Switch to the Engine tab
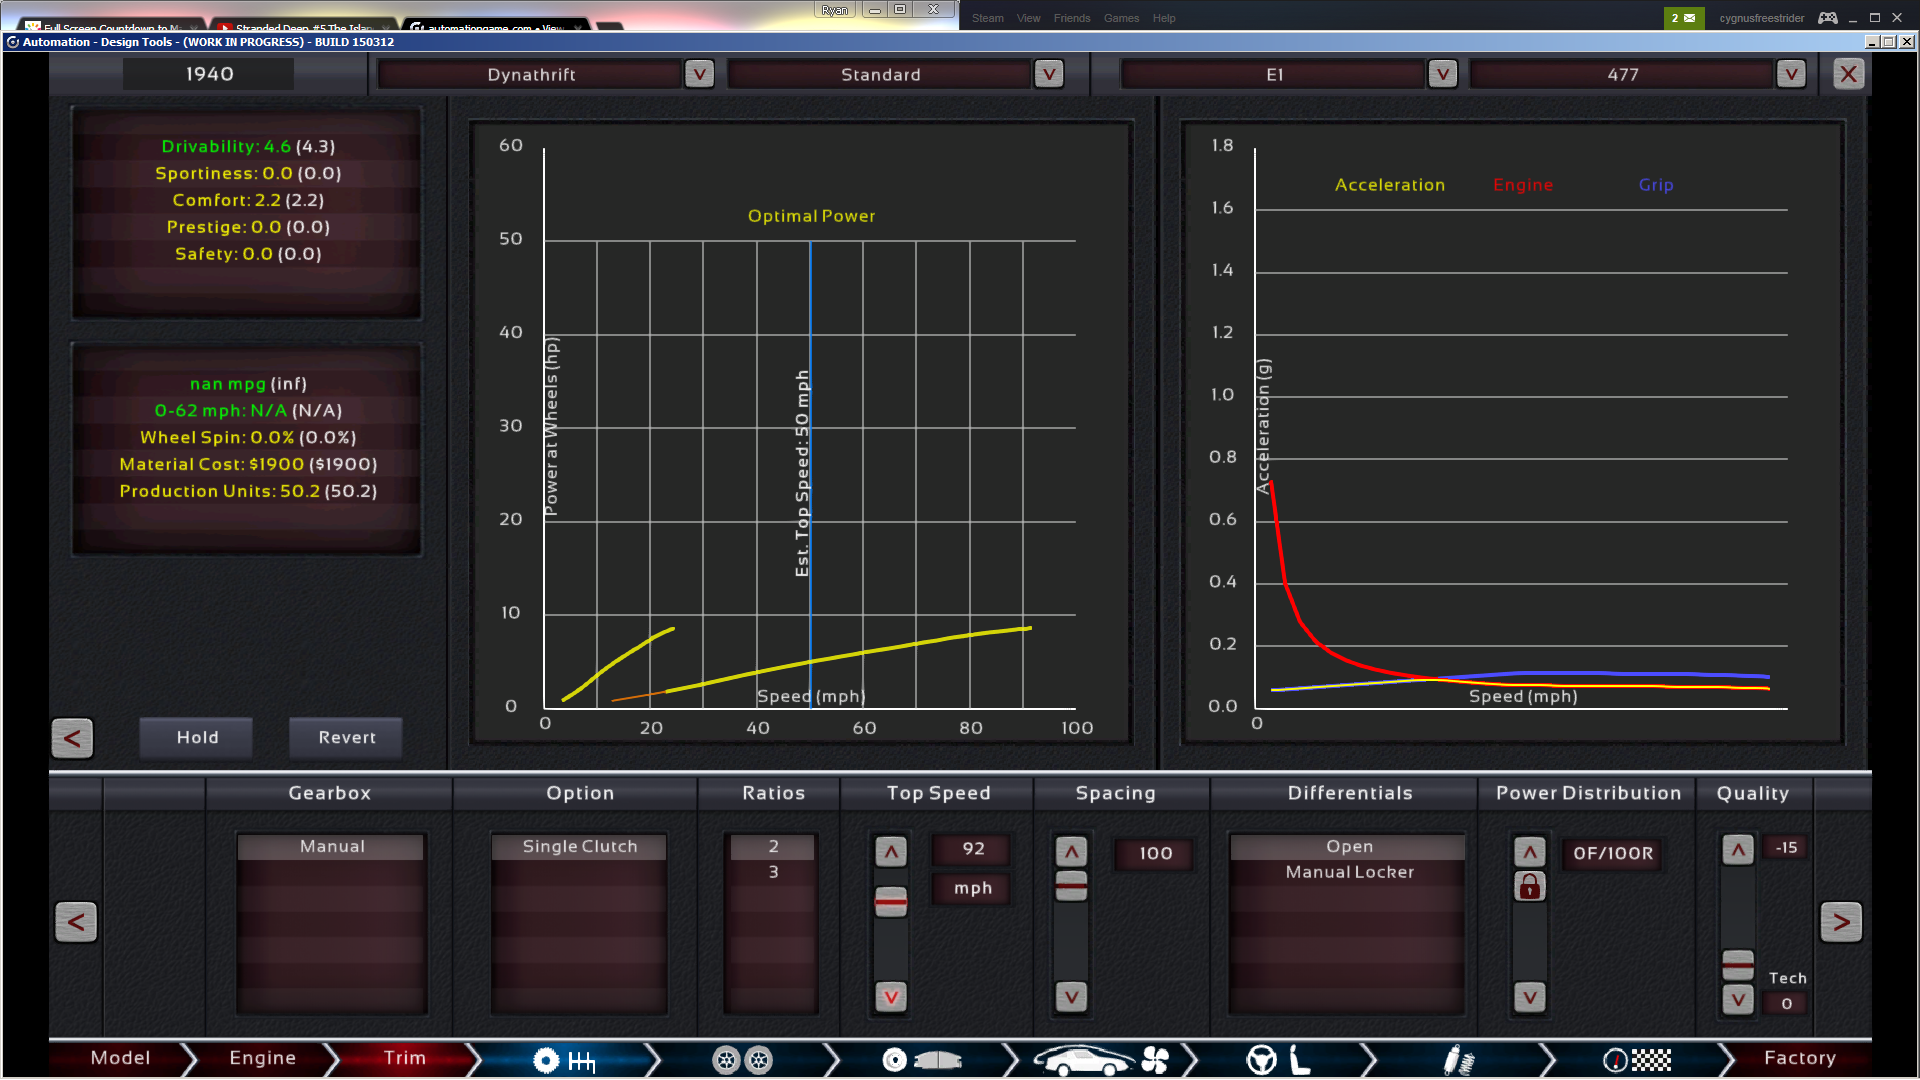1920x1080 pixels. tap(263, 1058)
